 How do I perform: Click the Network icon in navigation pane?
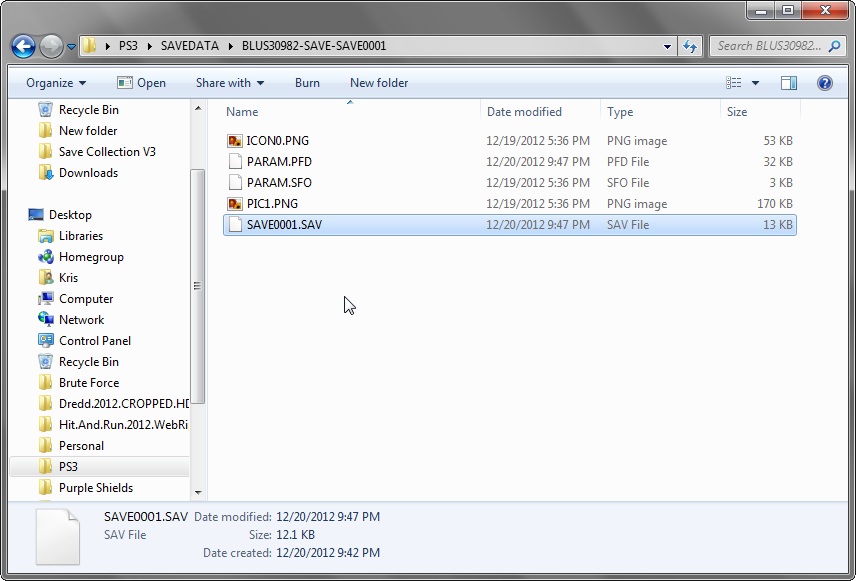(x=46, y=319)
